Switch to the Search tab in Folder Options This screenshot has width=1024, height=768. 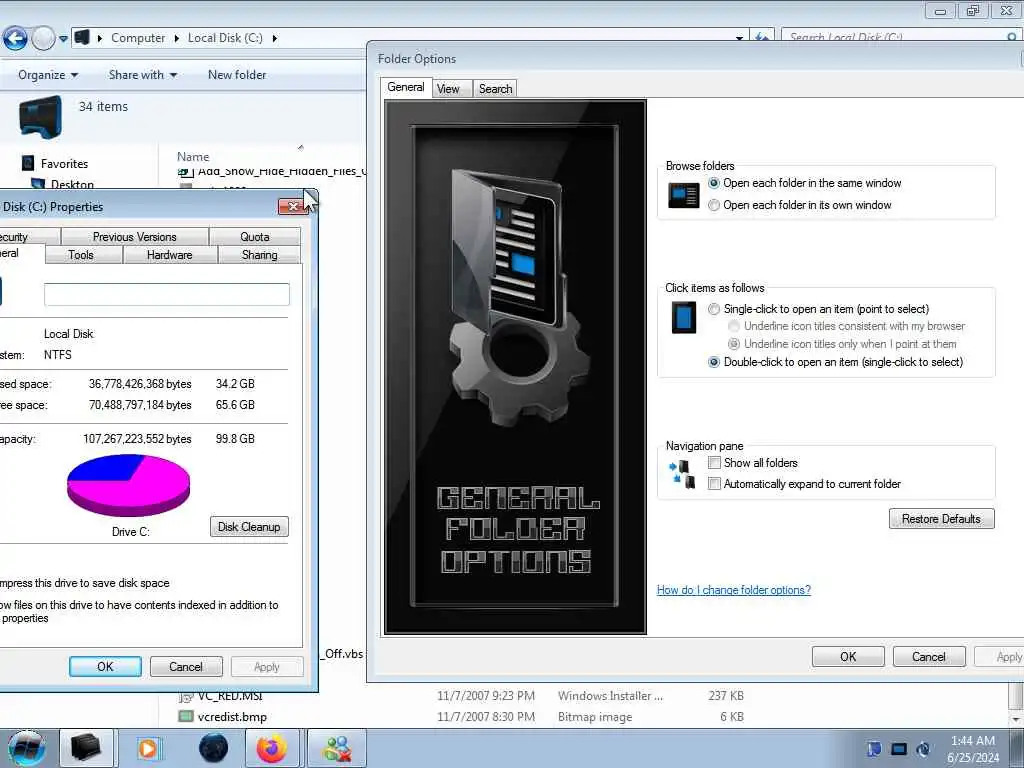(496, 89)
